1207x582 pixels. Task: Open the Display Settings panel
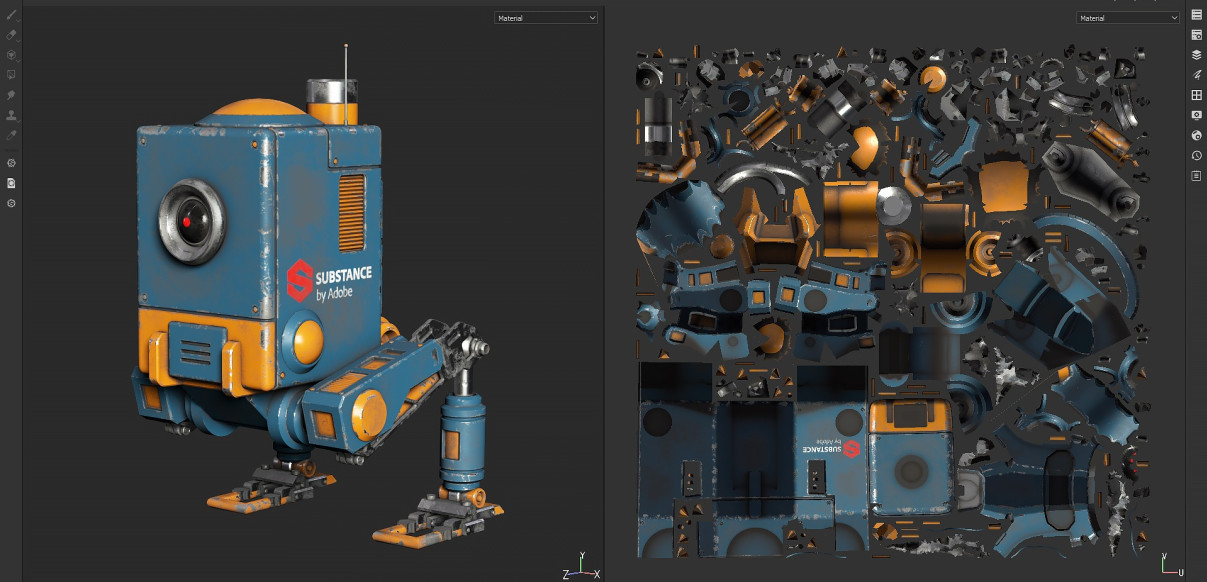(1196, 115)
